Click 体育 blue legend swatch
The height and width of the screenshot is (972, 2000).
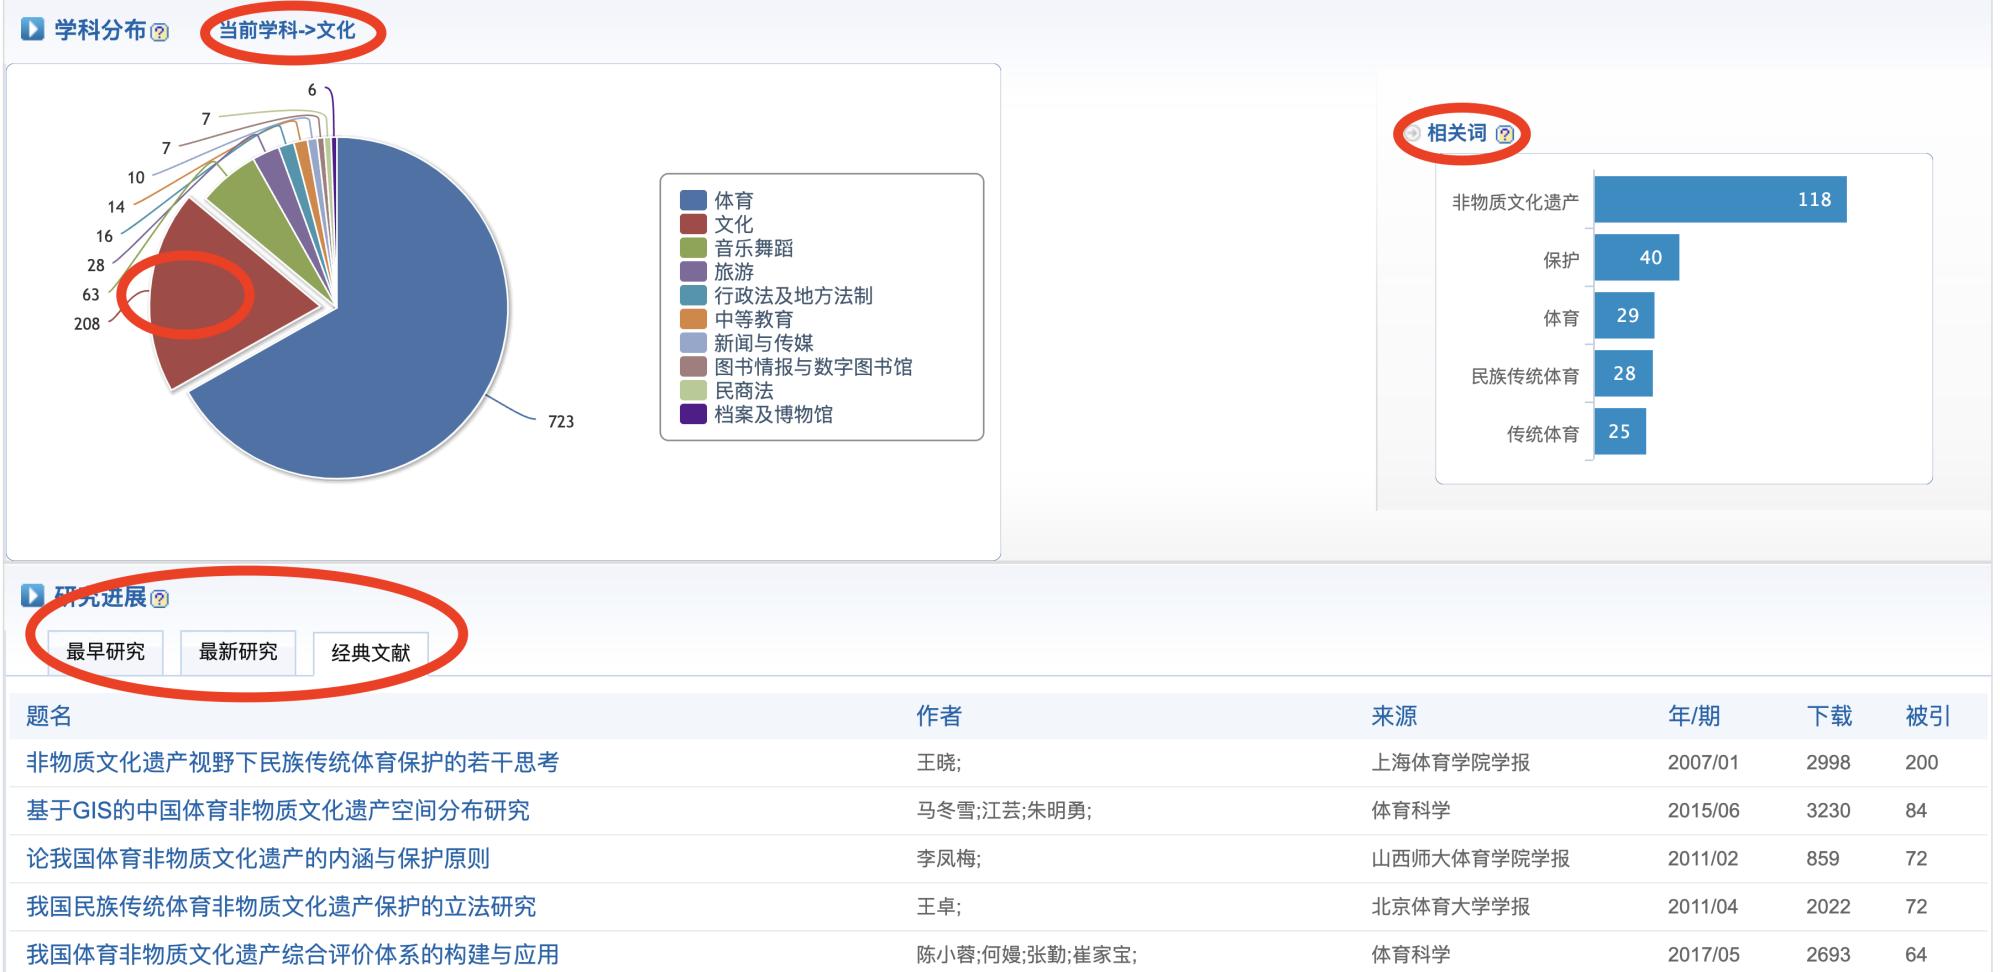tap(693, 201)
